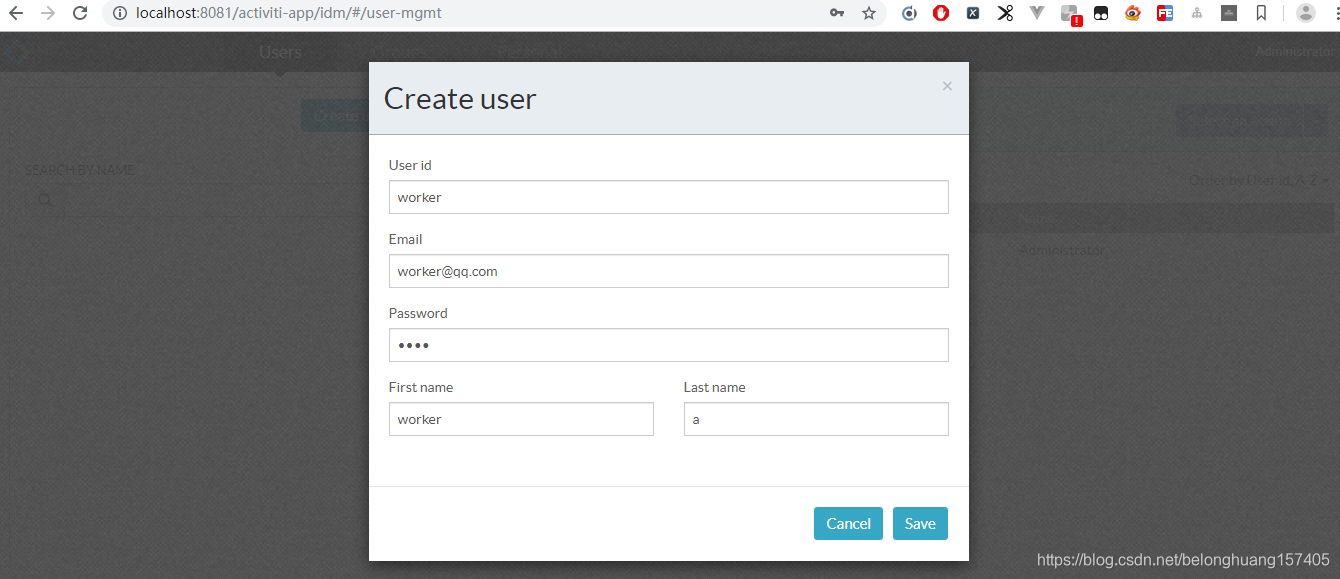The image size is (1340, 579).
Task: Click the Last name input field
Action: coord(816,419)
